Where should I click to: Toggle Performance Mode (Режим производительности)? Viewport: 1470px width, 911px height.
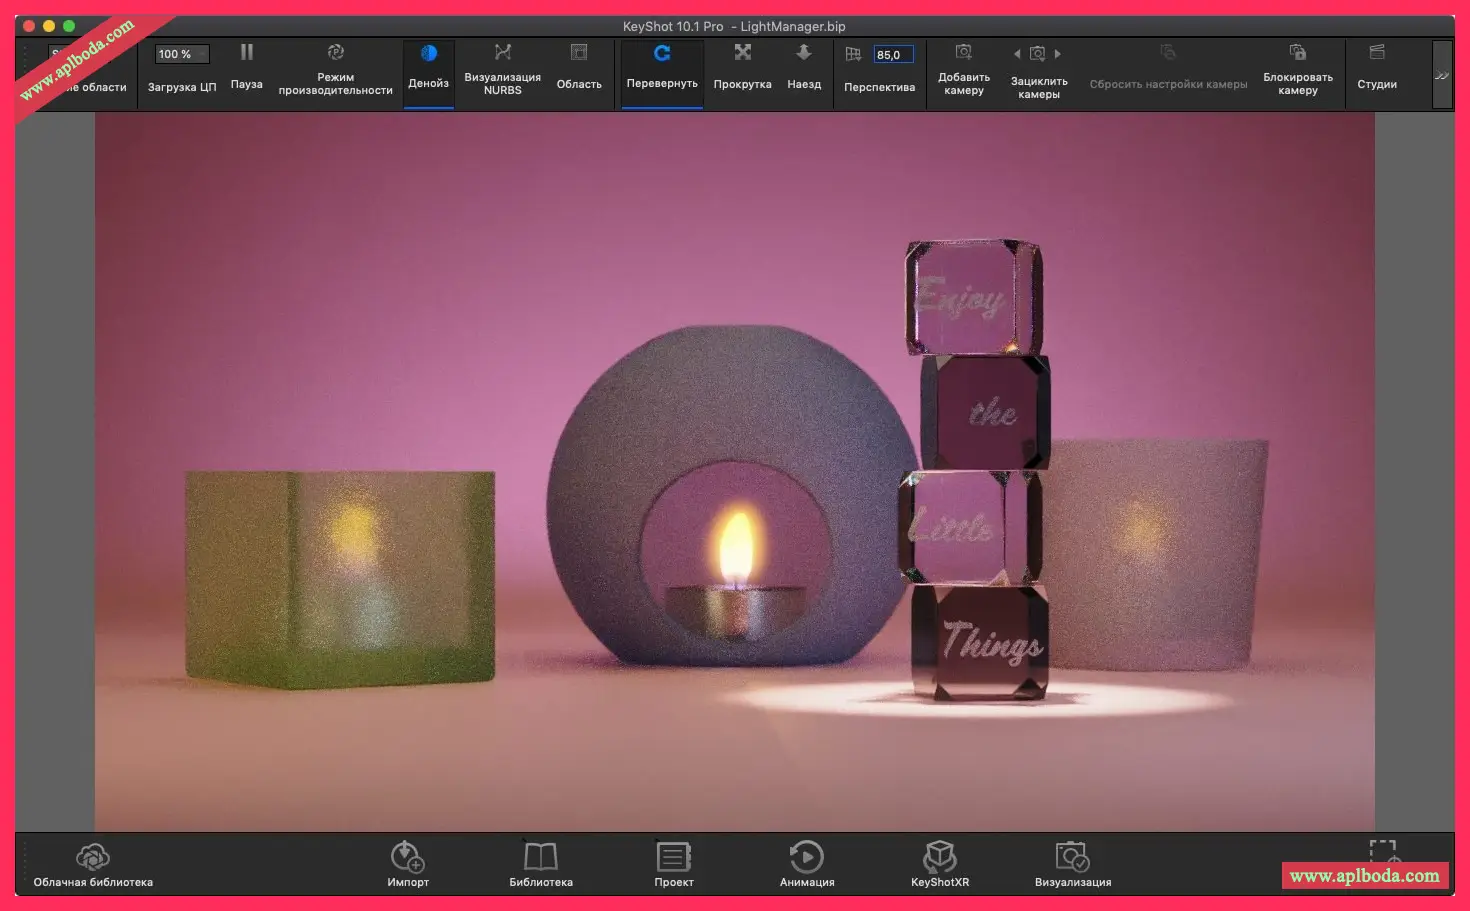(335, 54)
